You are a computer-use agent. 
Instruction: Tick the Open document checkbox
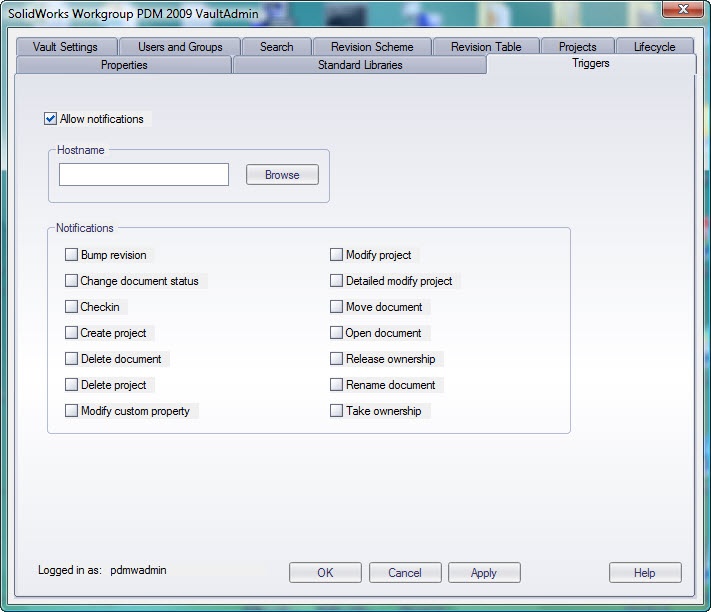[336, 333]
